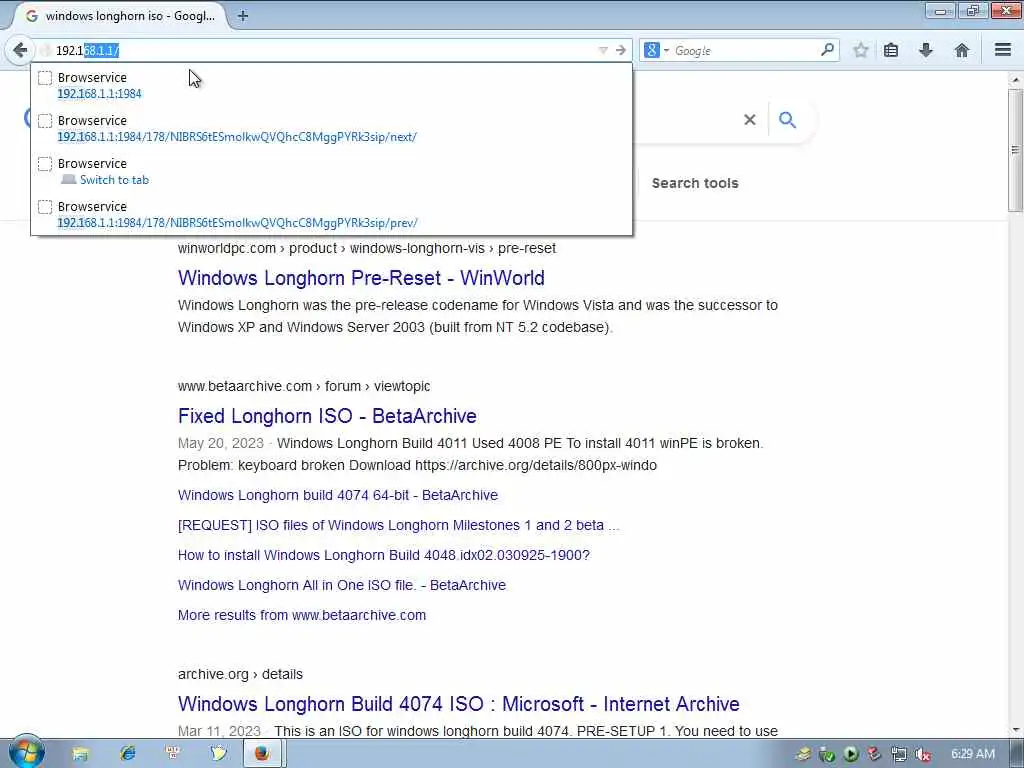Select the suggestion ending in /prev/
The width and height of the screenshot is (1024, 768).
[x=331, y=214]
